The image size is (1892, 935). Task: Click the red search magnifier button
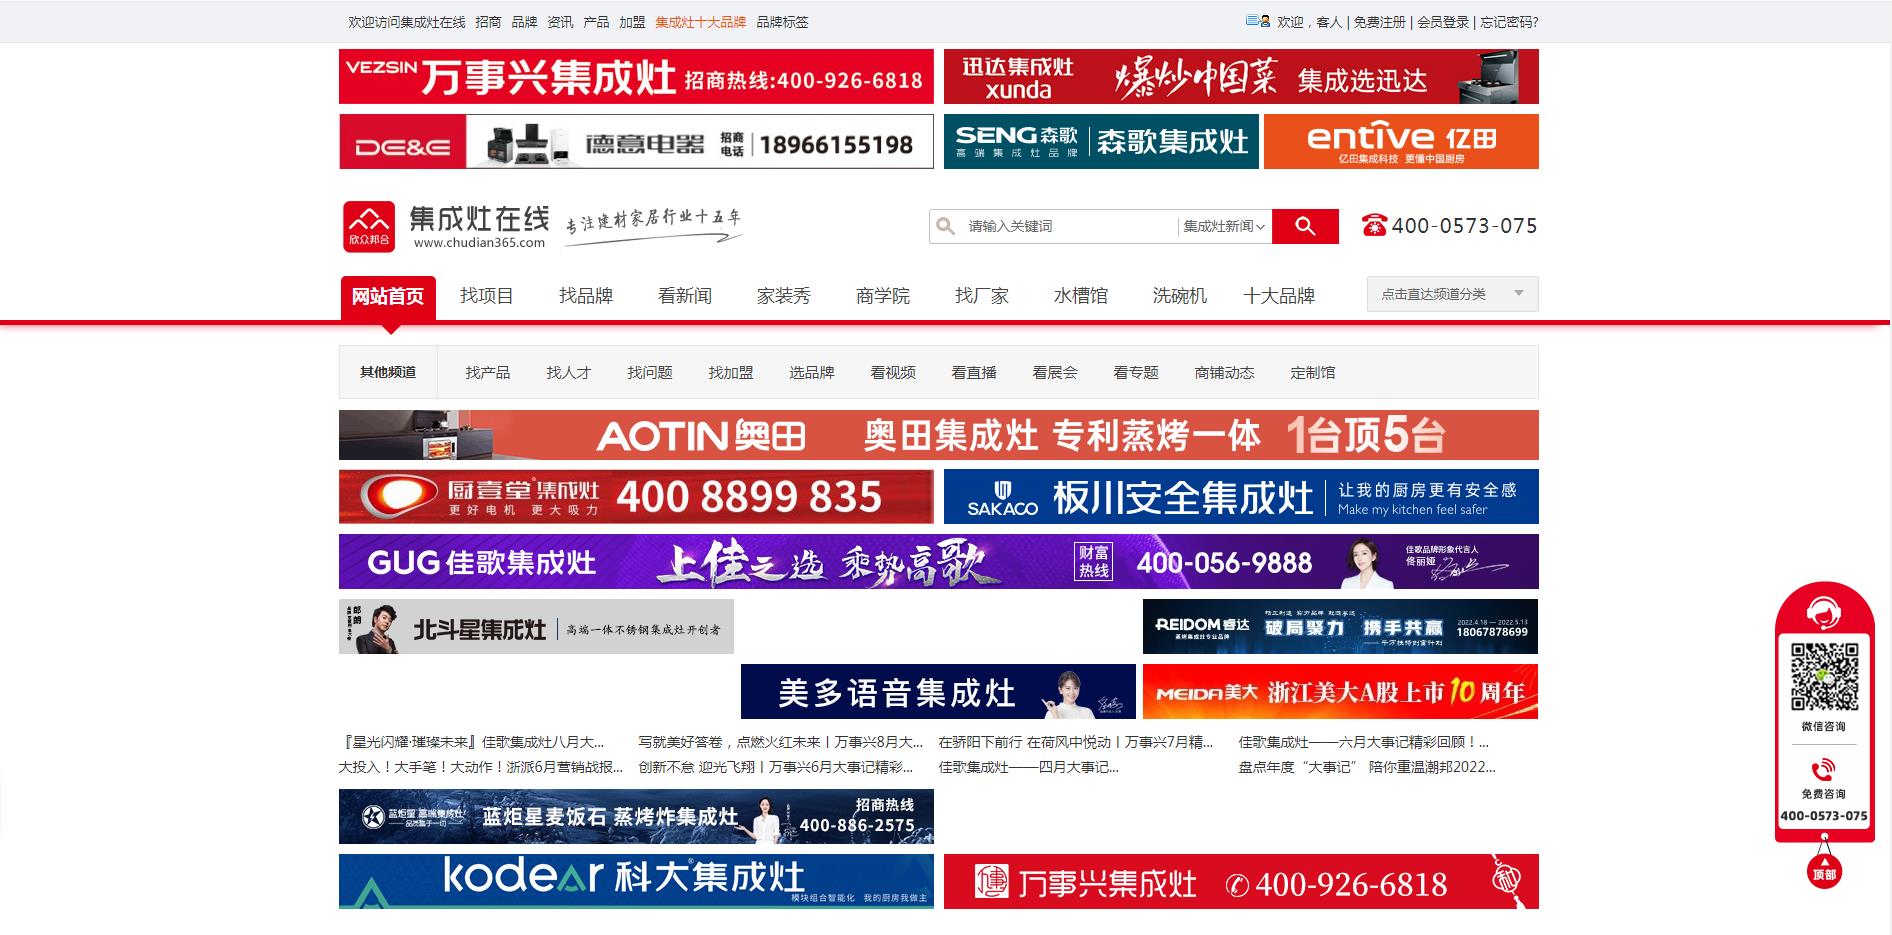[x=1305, y=226]
